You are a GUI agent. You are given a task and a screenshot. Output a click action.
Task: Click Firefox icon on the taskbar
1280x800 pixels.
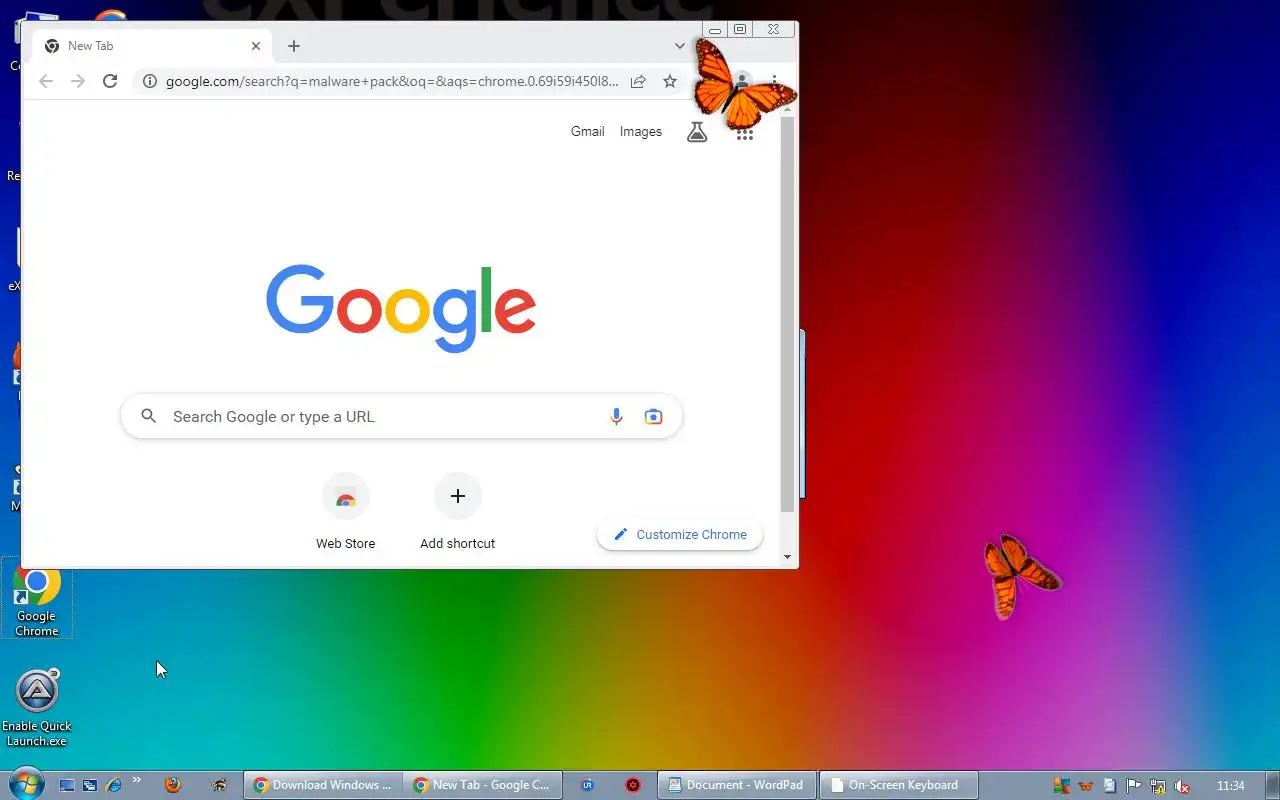(173, 785)
